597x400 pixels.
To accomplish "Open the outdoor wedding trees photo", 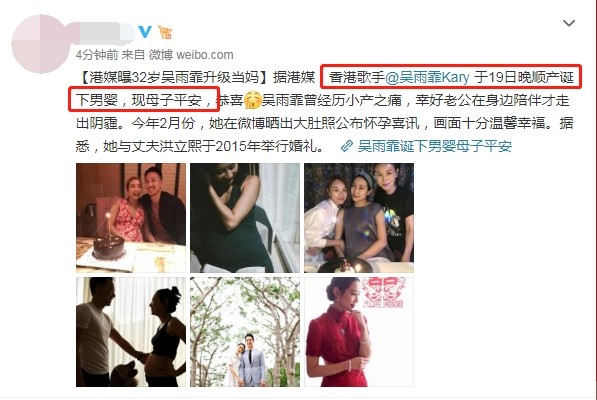I will click(x=245, y=332).
